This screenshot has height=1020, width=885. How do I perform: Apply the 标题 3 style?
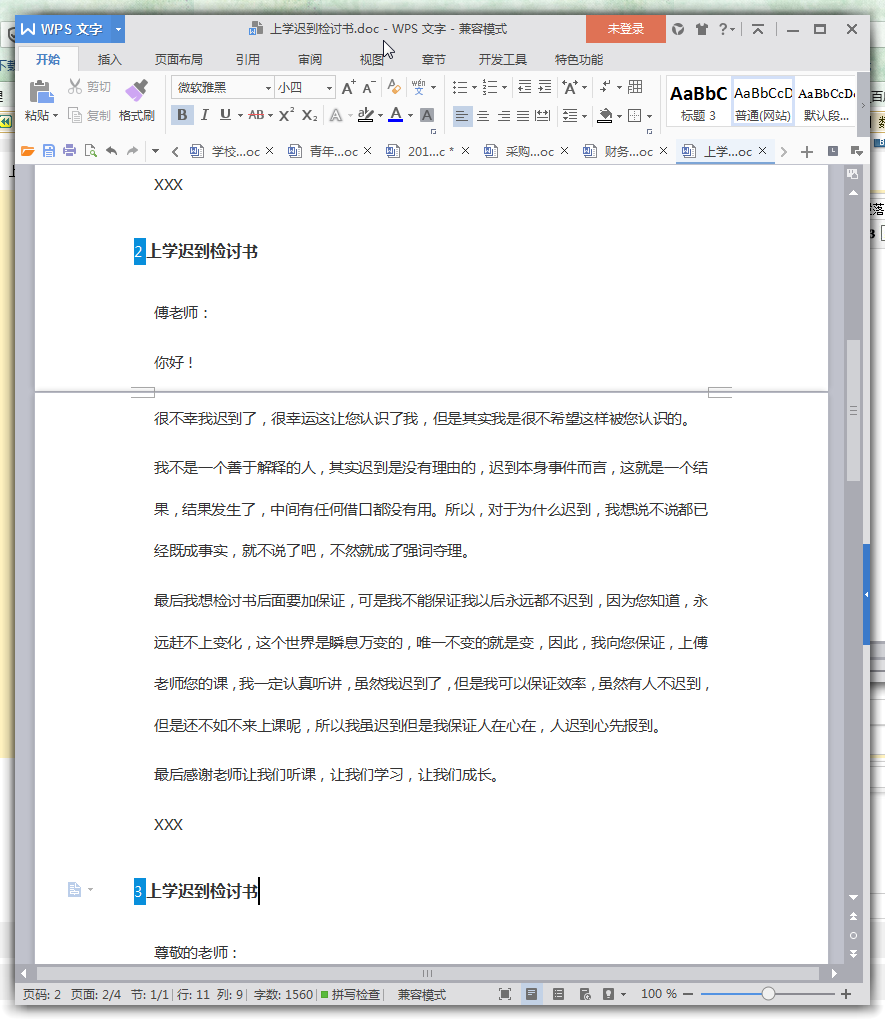698,103
